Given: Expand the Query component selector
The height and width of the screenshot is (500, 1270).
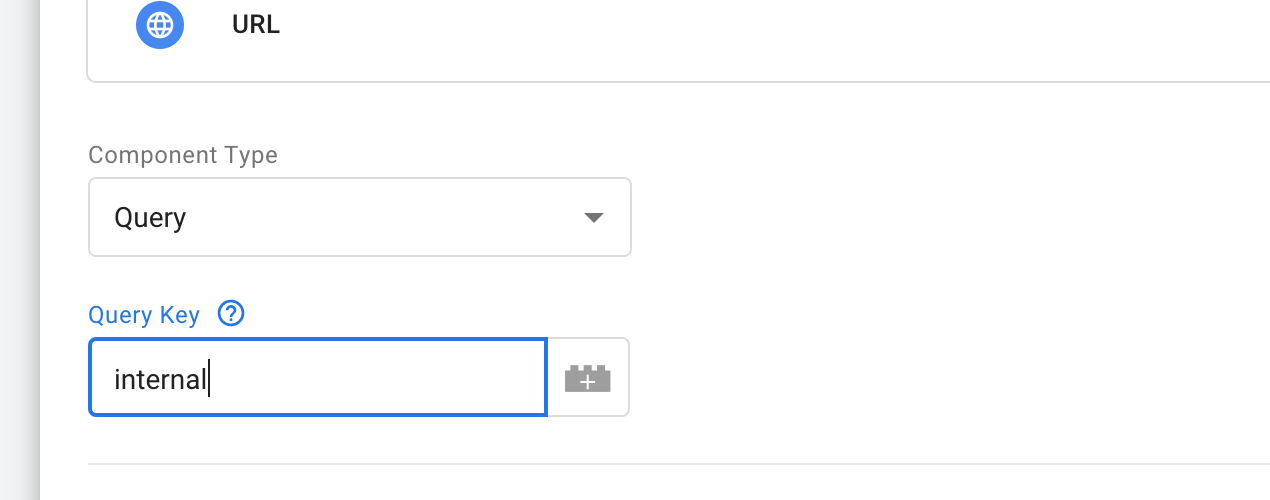Looking at the screenshot, I should click(x=360, y=217).
